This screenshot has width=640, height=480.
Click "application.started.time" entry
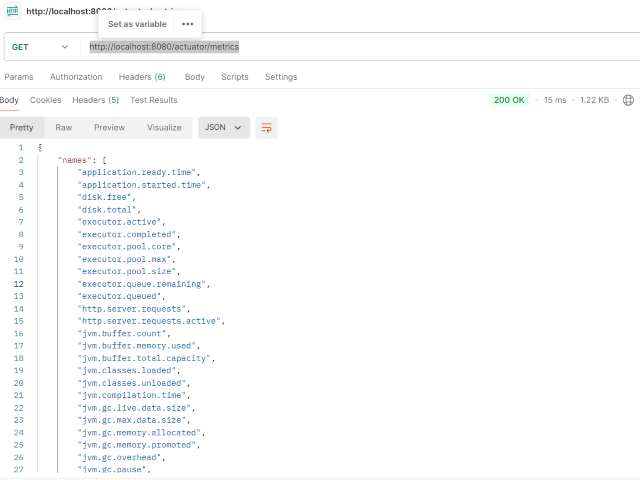(142, 185)
